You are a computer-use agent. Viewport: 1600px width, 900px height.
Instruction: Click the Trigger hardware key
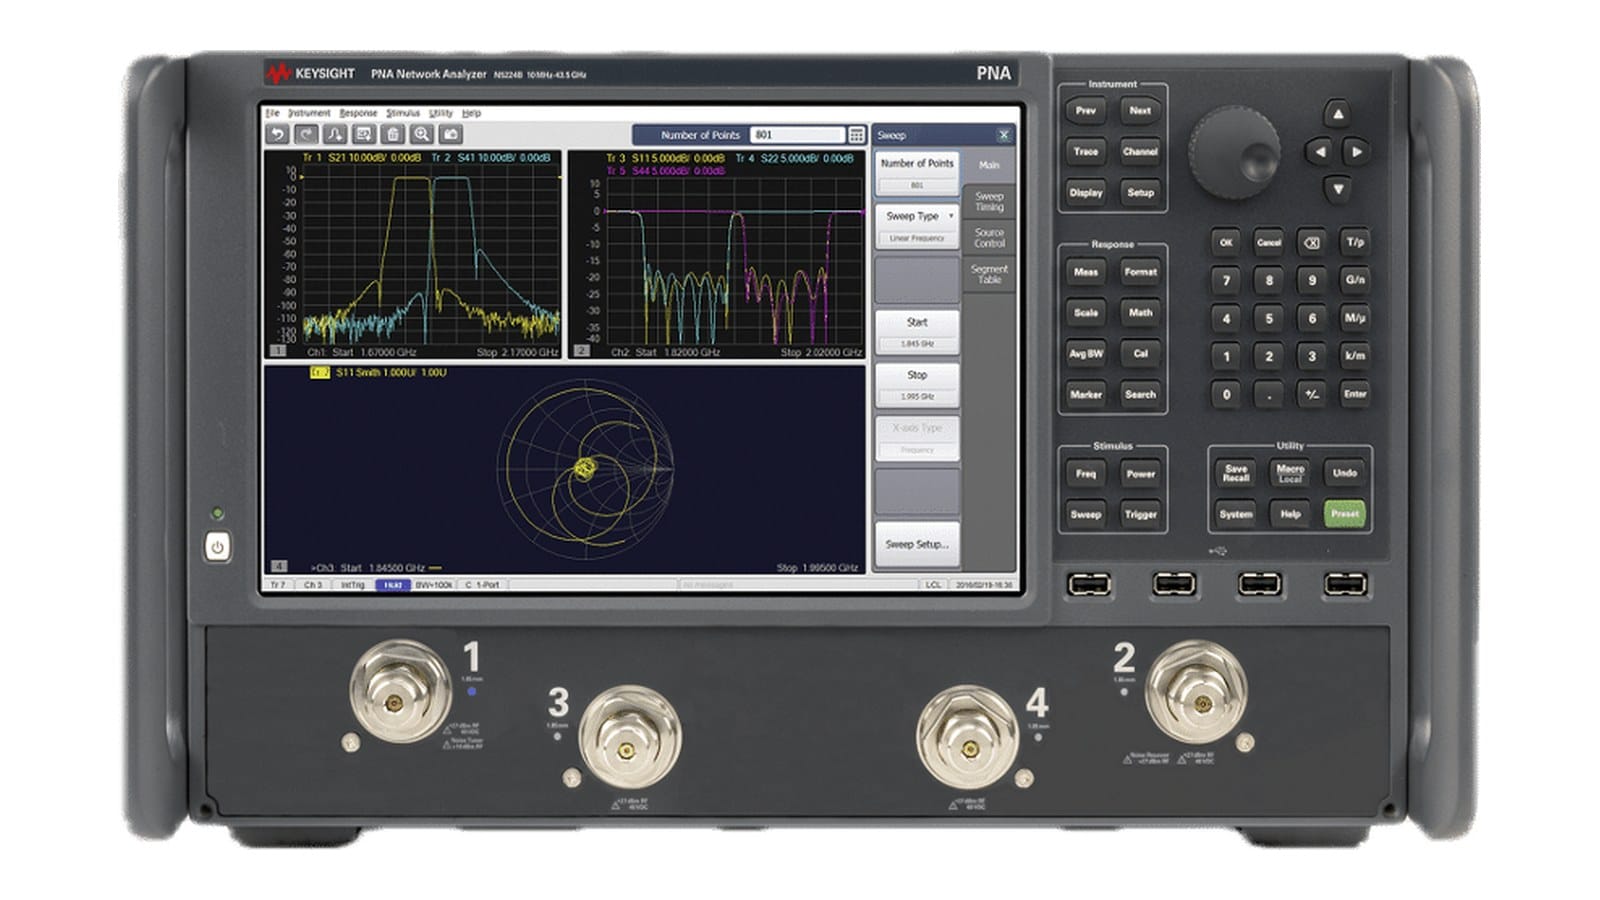1140,514
